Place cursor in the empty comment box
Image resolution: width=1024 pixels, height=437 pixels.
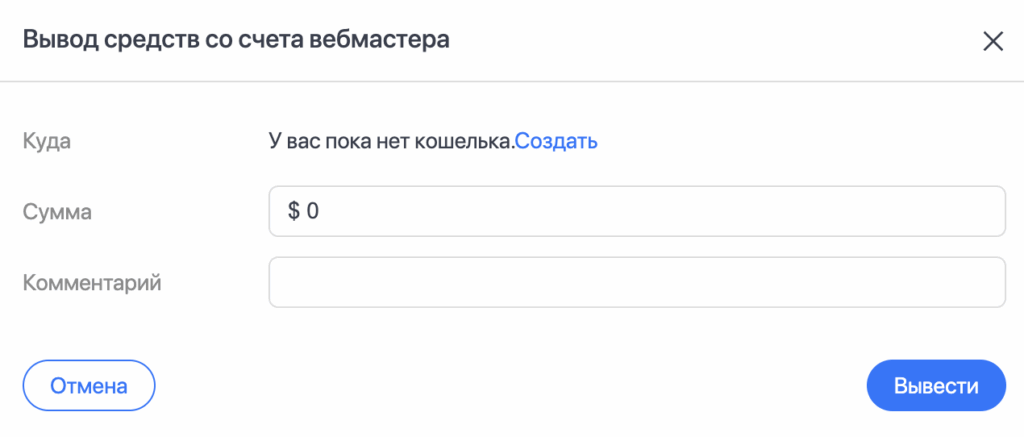click(636, 283)
